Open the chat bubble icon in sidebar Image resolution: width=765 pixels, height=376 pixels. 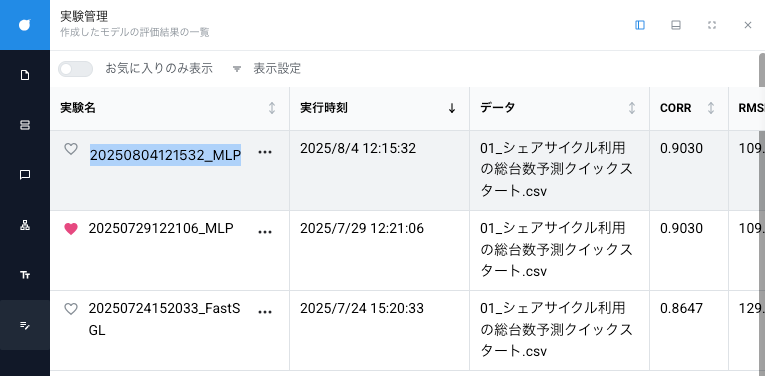24,175
